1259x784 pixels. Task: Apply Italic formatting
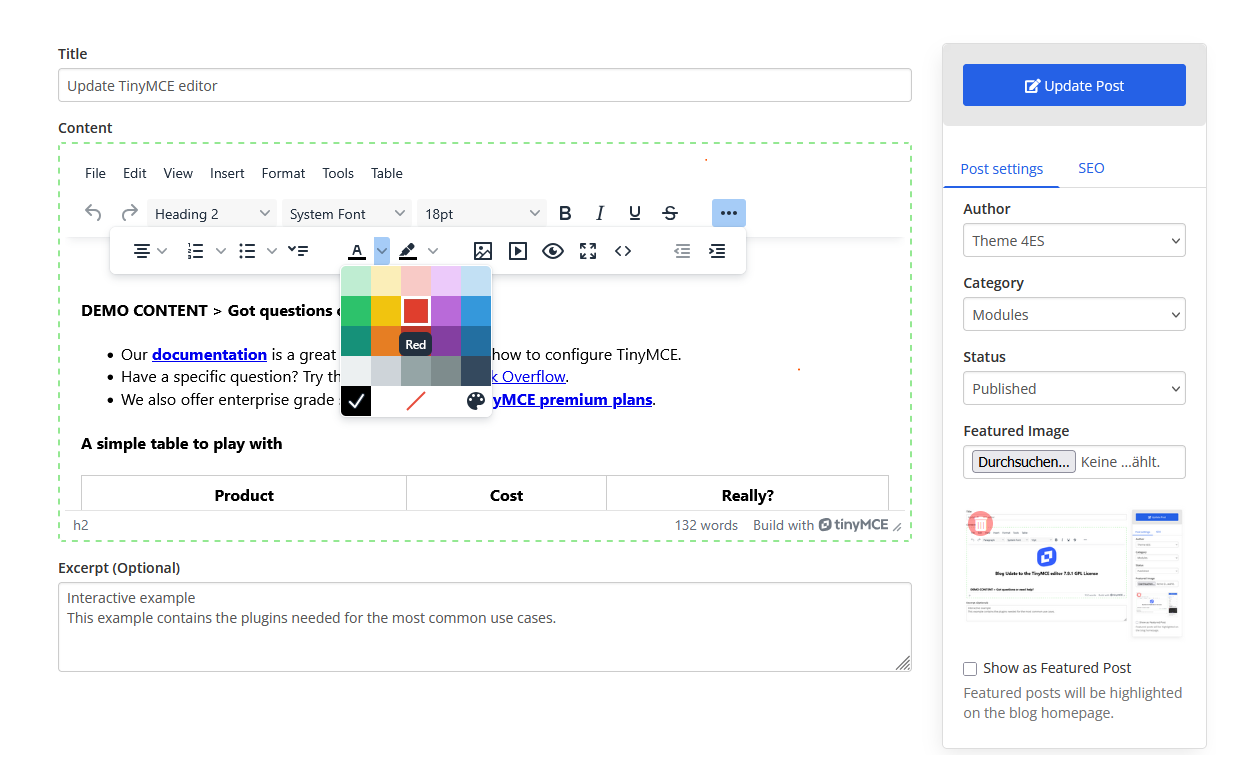click(x=600, y=212)
